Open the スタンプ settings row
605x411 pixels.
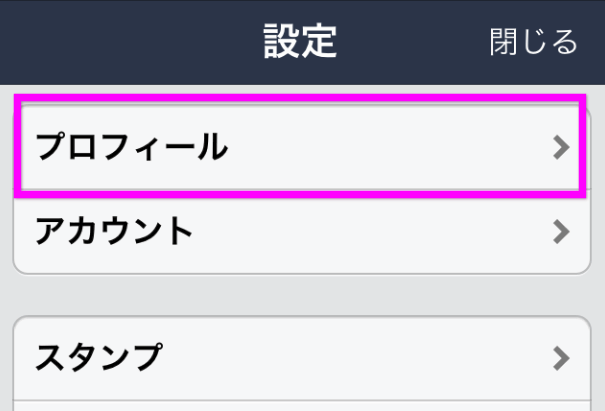point(300,357)
